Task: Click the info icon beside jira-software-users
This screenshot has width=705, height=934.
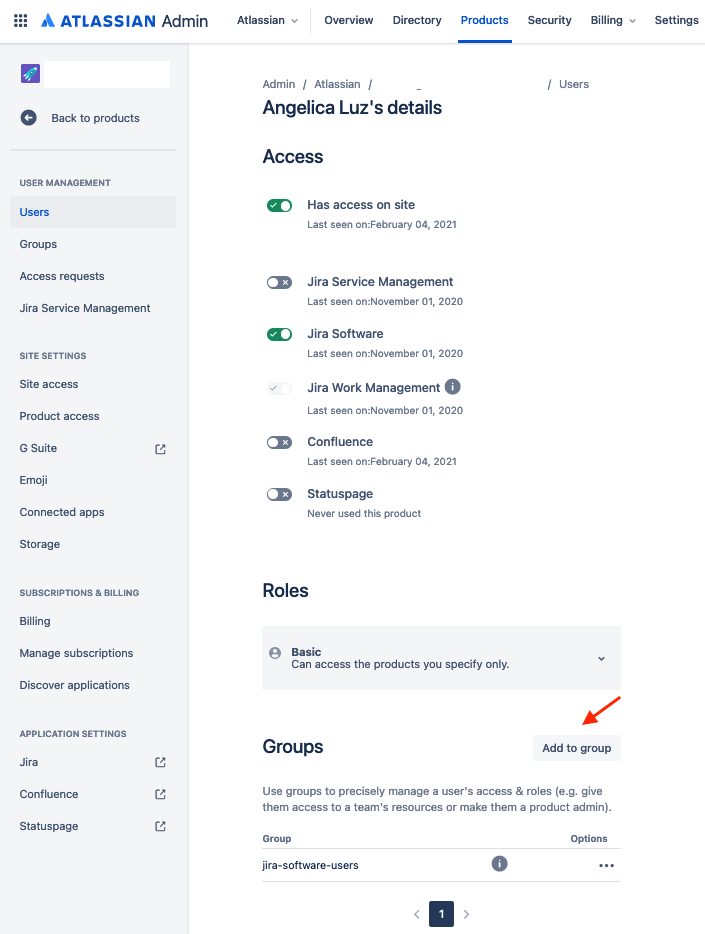Action: click(499, 863)
